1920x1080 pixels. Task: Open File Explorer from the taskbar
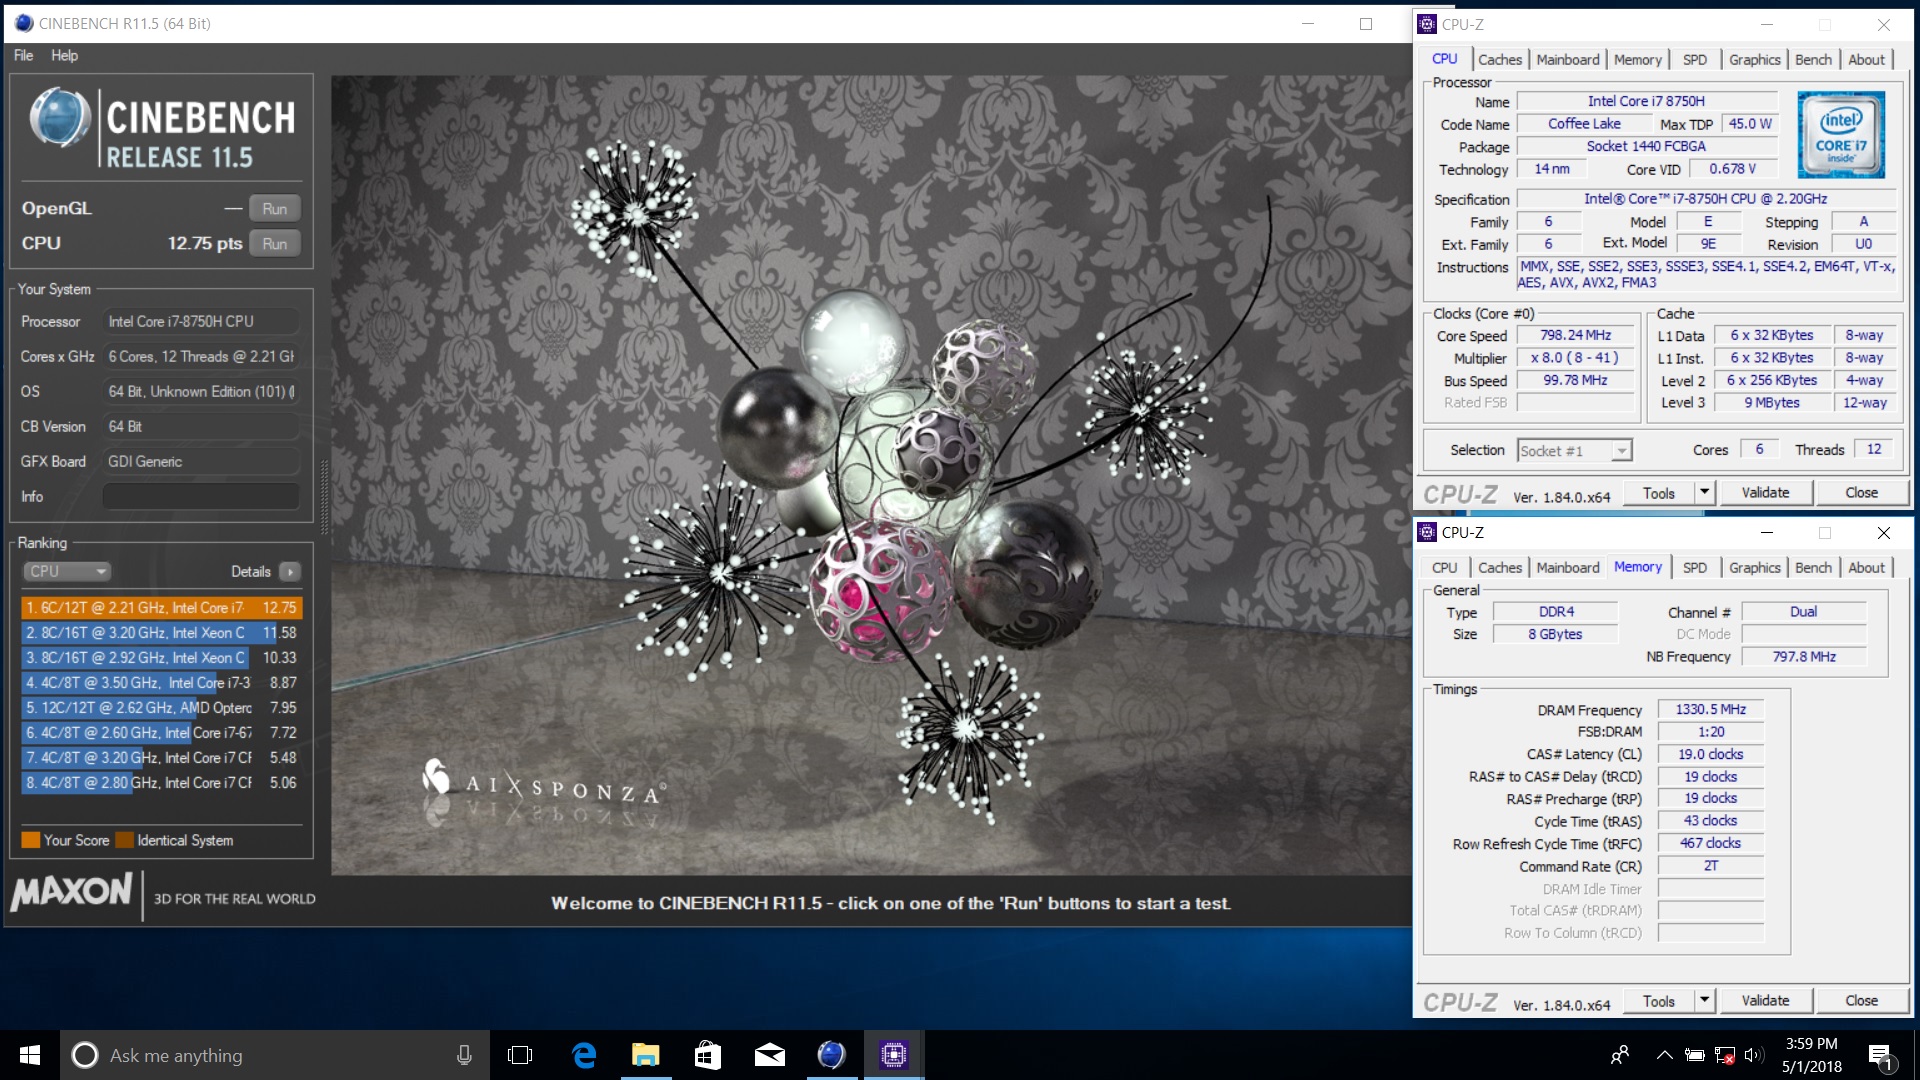click(646, 1055)
